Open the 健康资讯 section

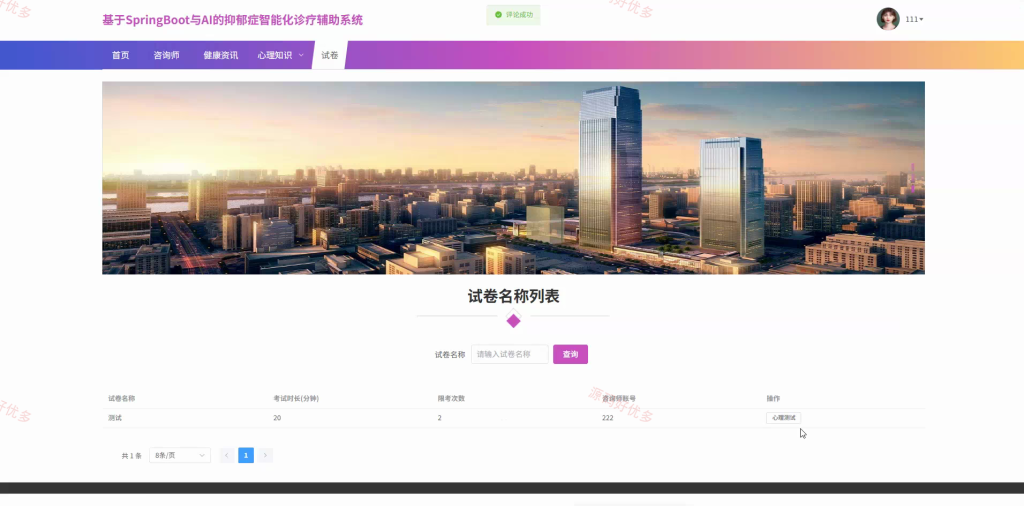pyautogui.click(x=221, y=55)
